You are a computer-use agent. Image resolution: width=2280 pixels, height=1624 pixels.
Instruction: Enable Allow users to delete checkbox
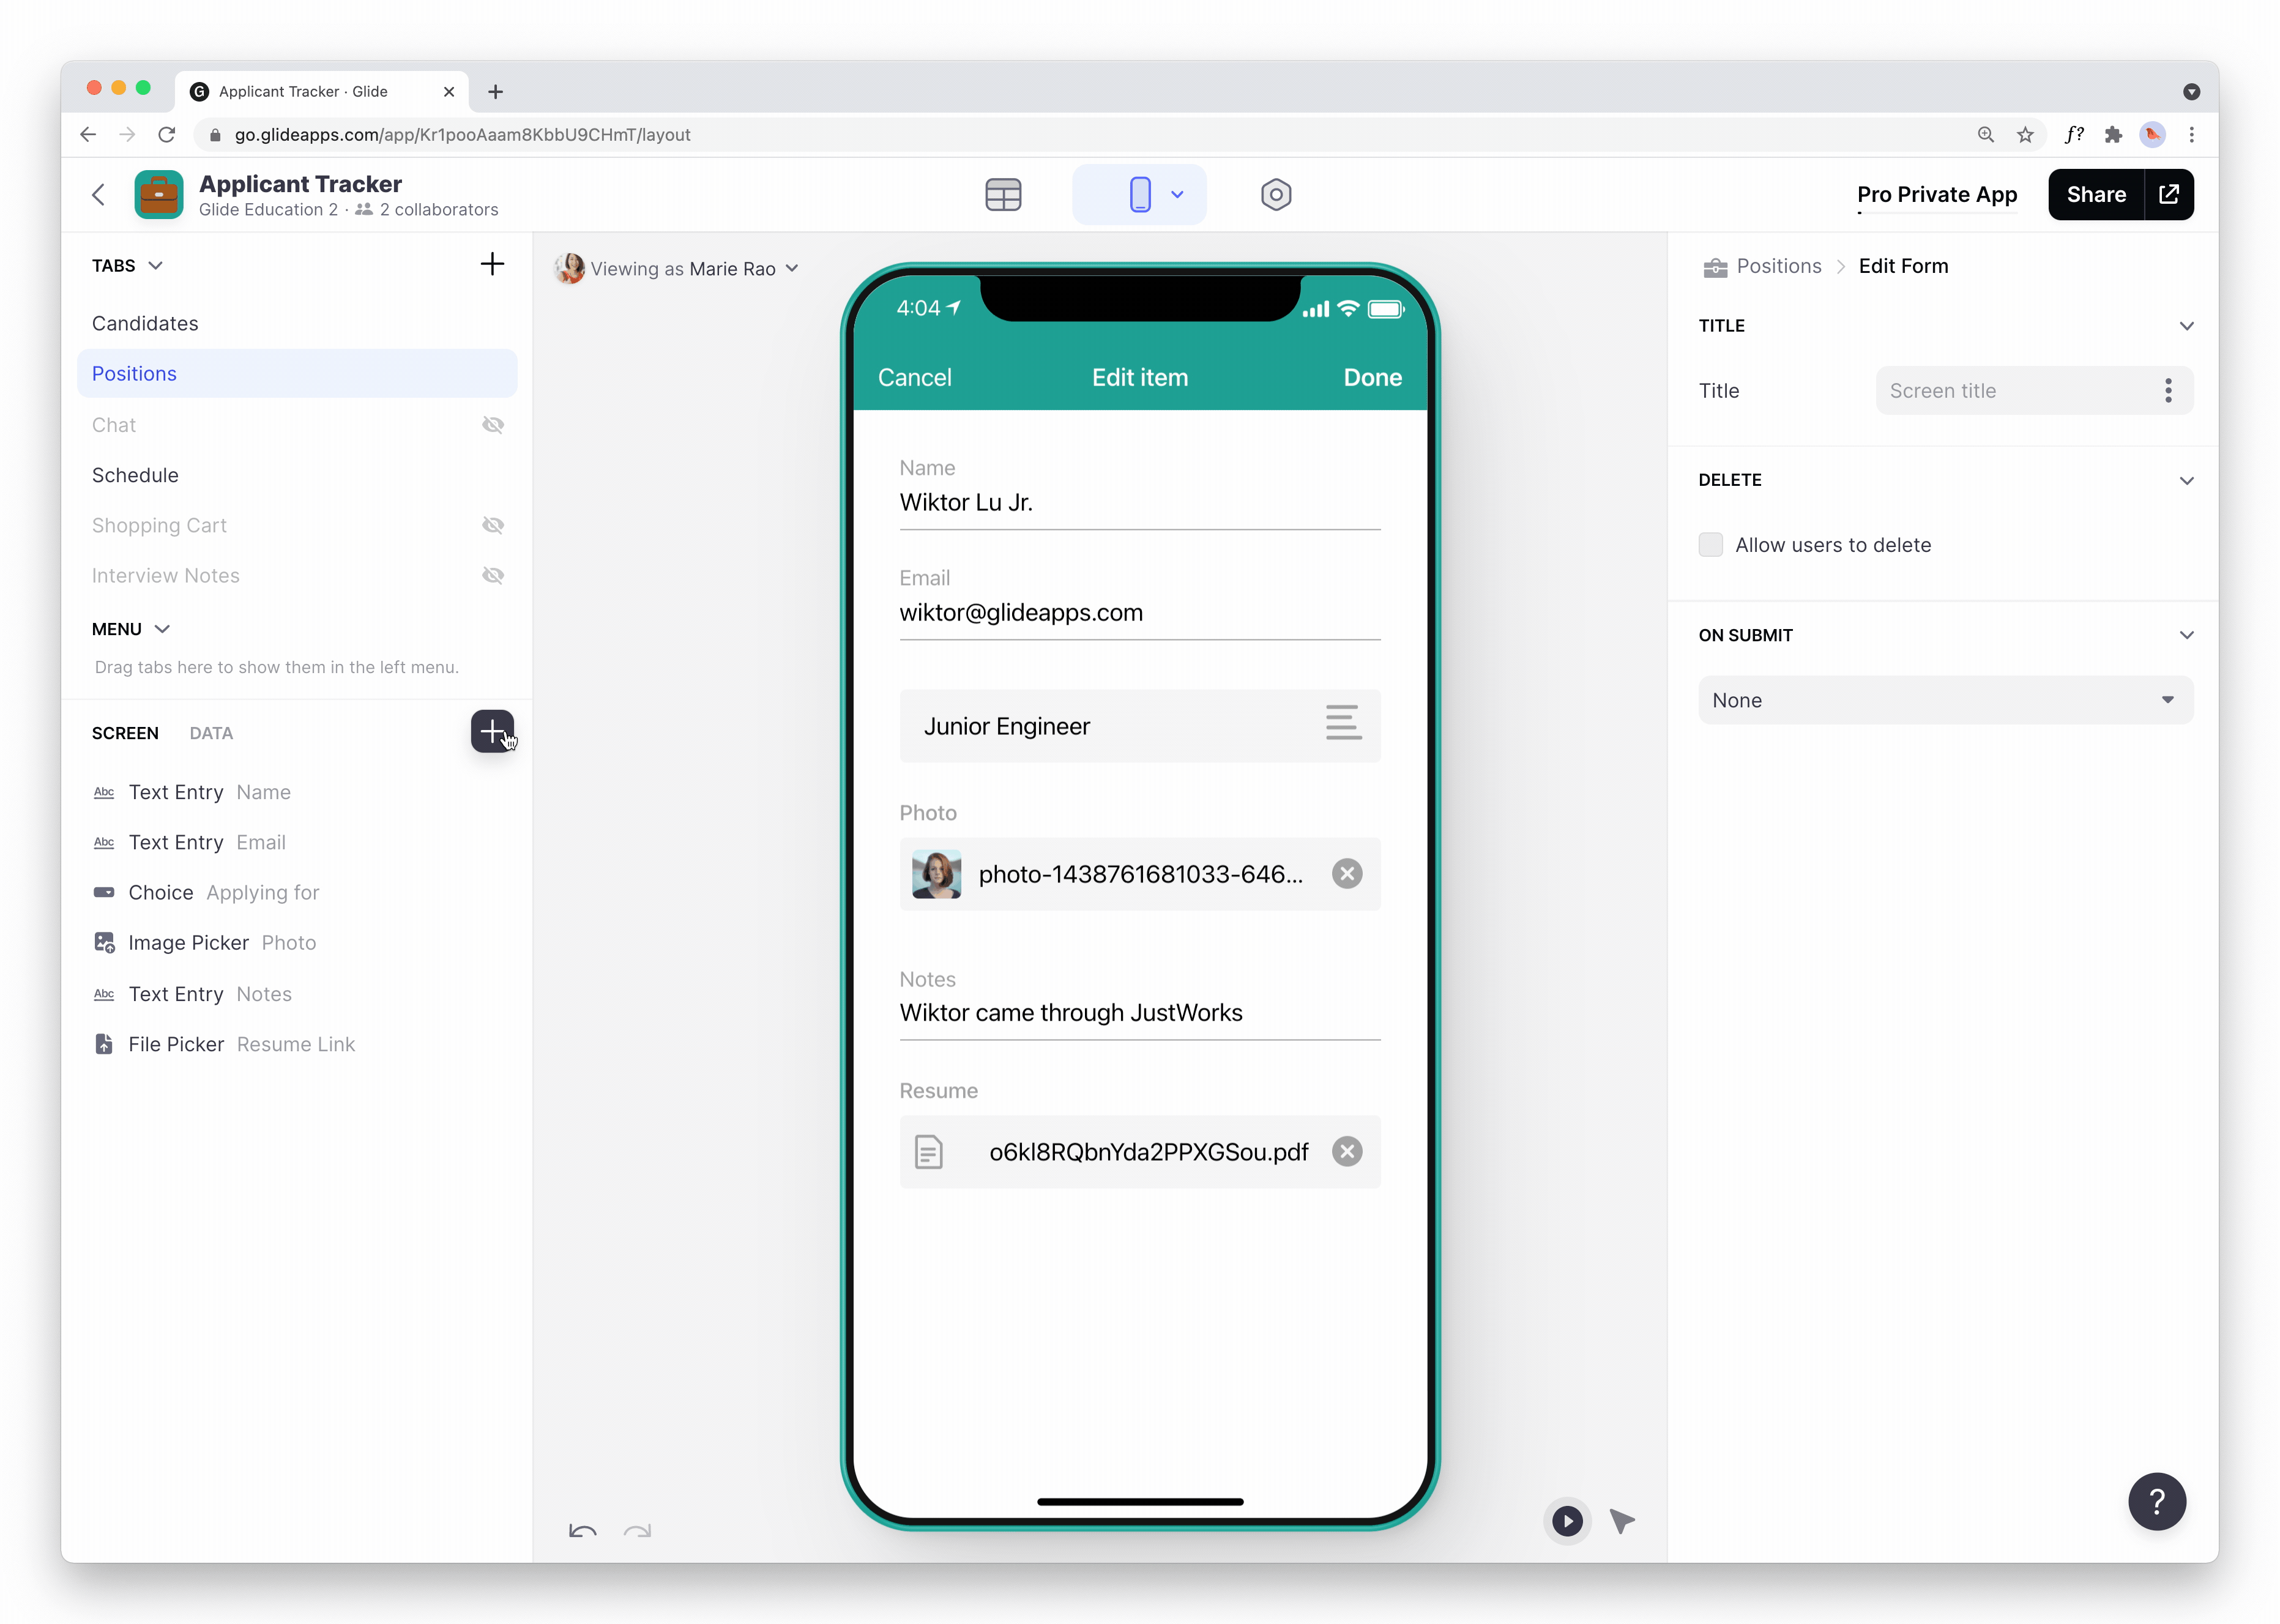coord(1710,545)
